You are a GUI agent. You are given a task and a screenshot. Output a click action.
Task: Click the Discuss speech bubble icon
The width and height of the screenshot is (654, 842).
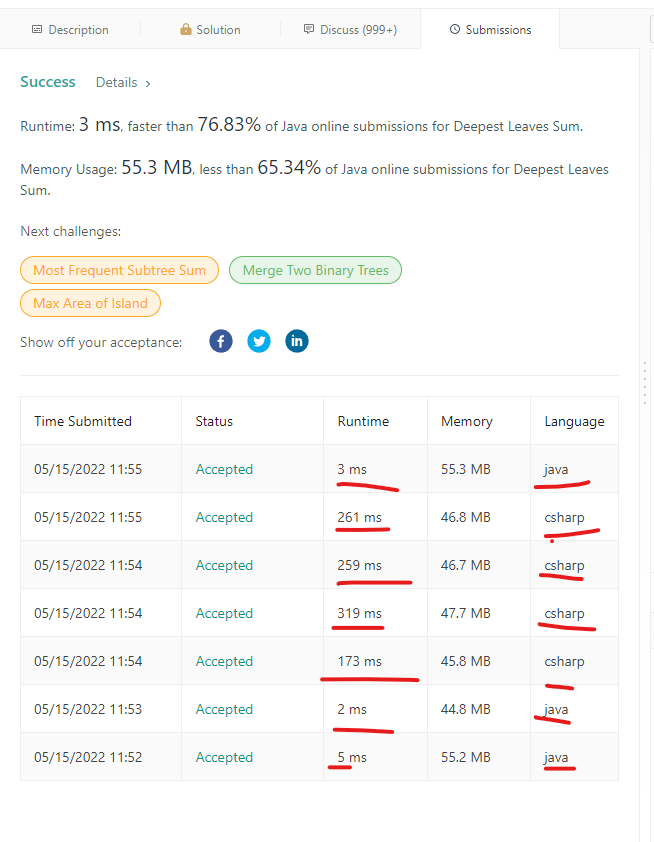pos(309,30)
